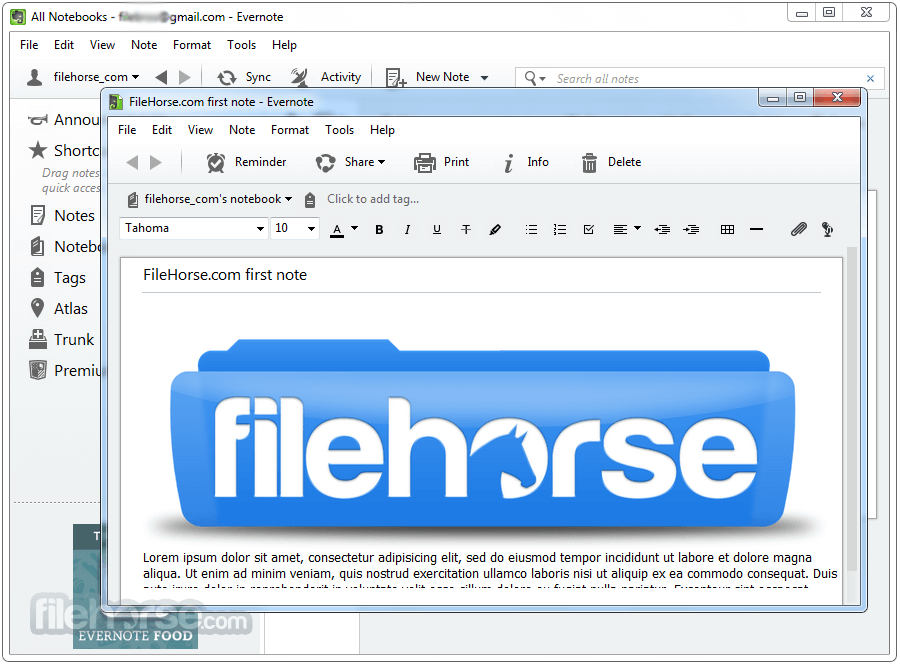Open search options magnifier dropdown
The height and width of the screenshot is (665, 900).
[535, 79]
